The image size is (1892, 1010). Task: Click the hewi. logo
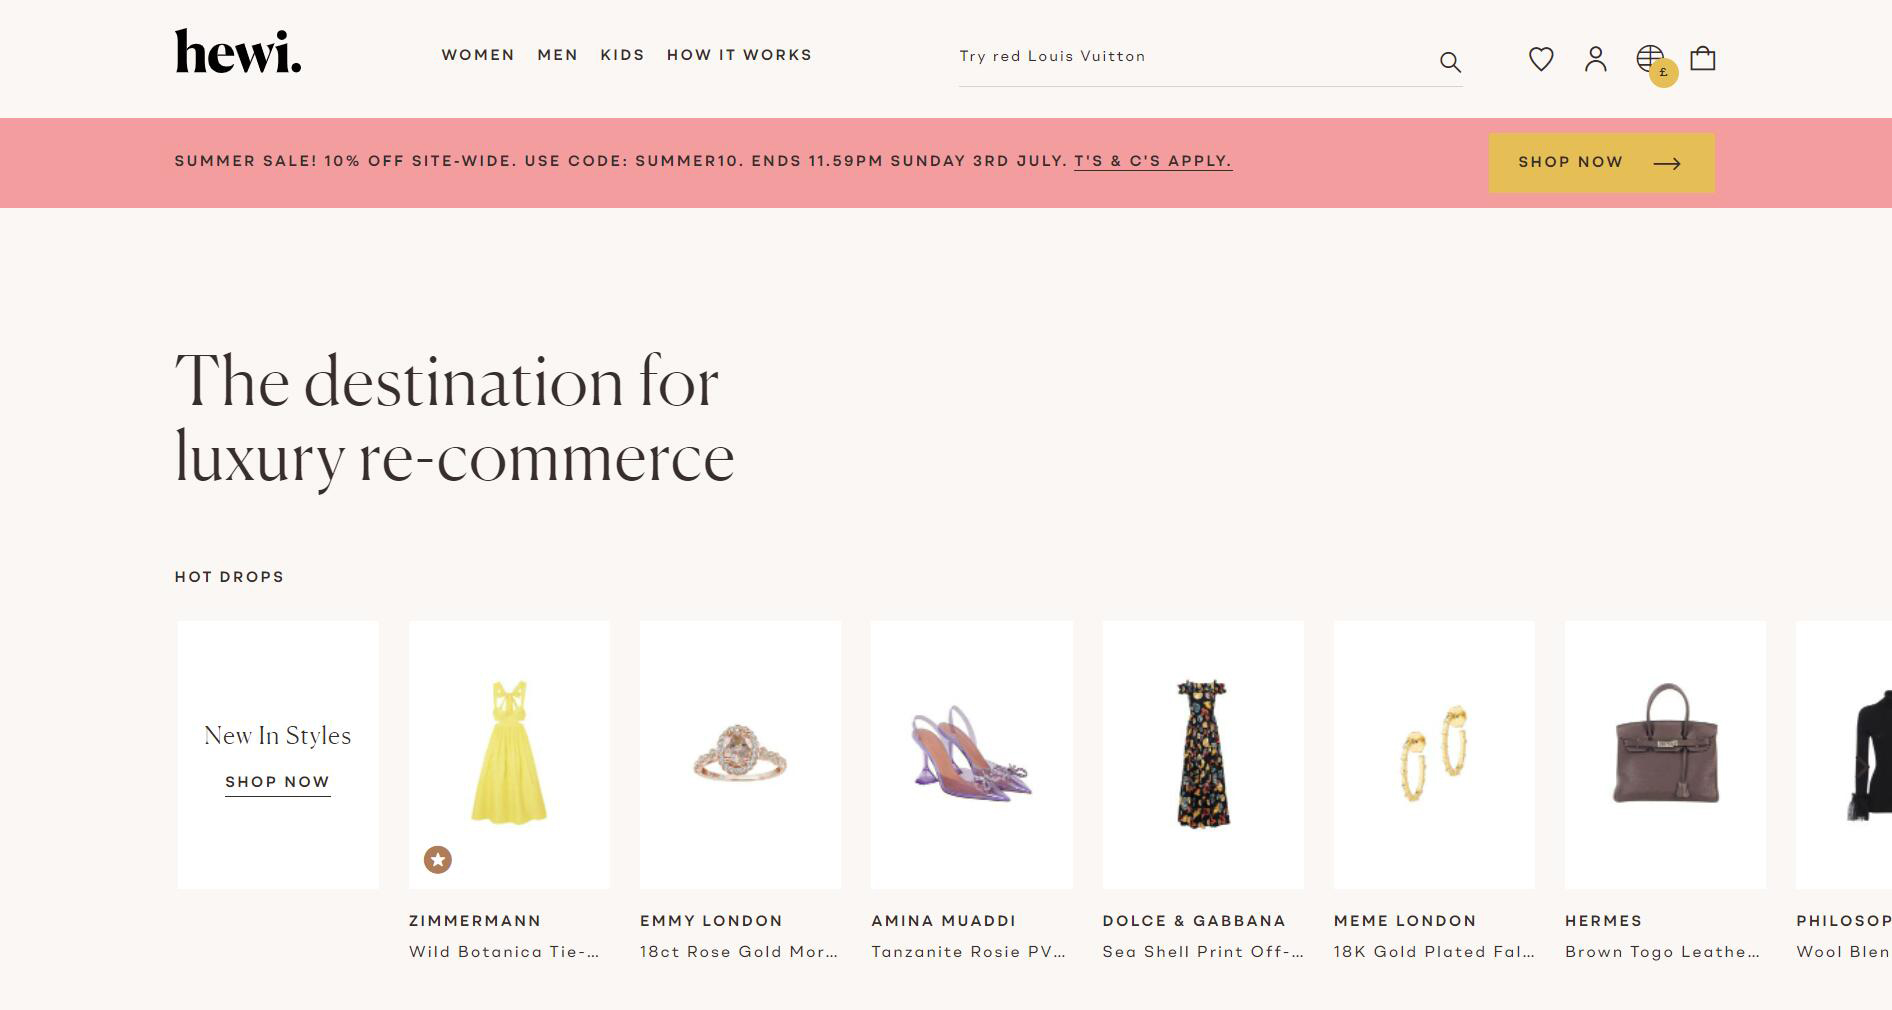click(238, 52)
